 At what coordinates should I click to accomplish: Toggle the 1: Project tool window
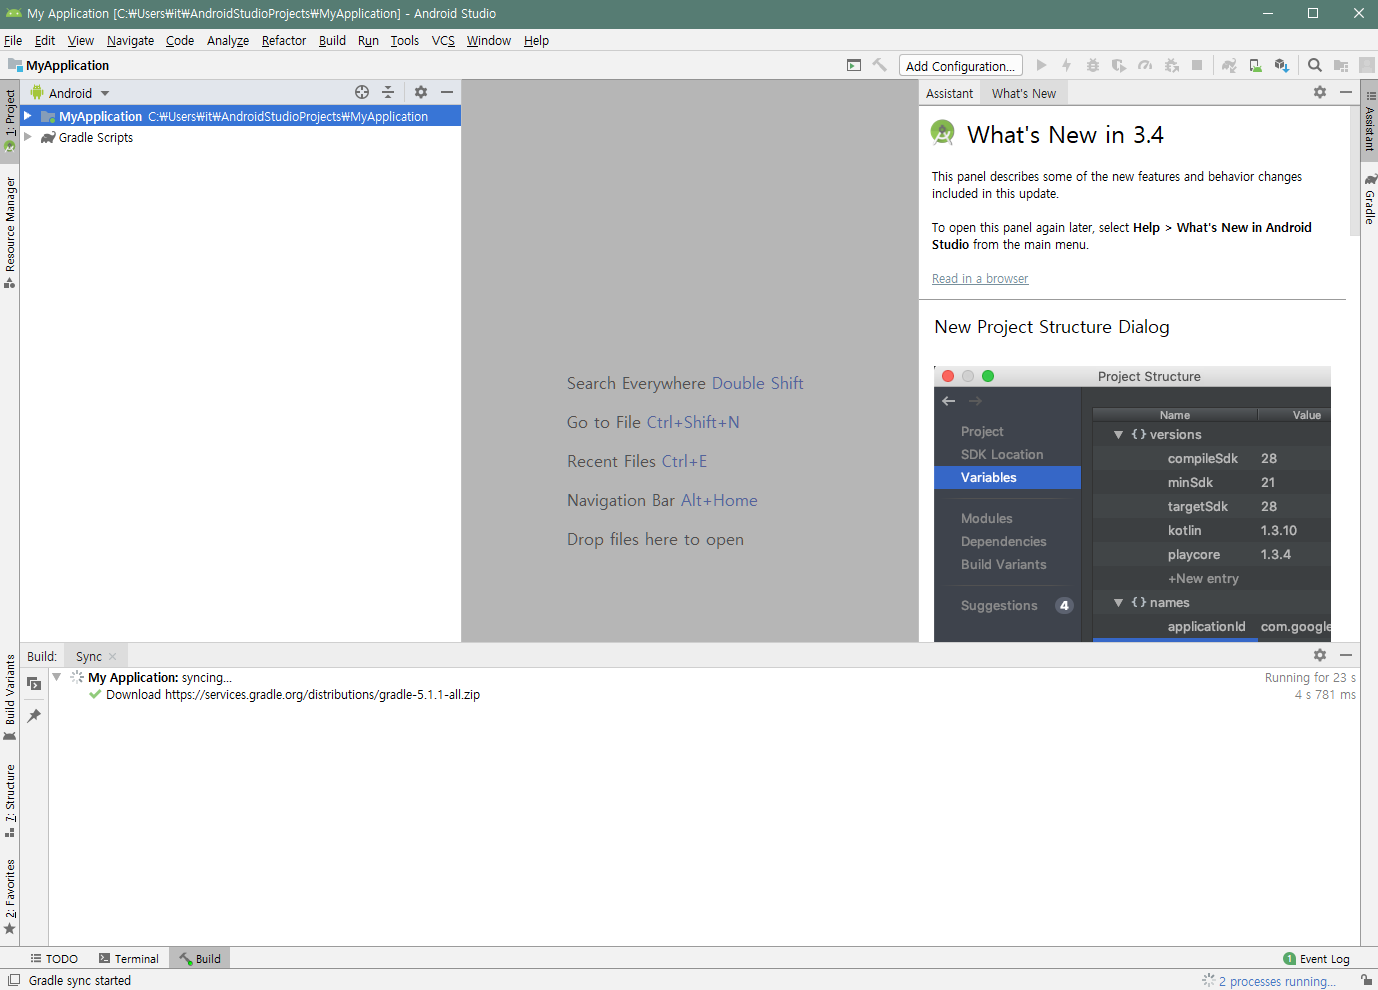[x=10, y=120]
